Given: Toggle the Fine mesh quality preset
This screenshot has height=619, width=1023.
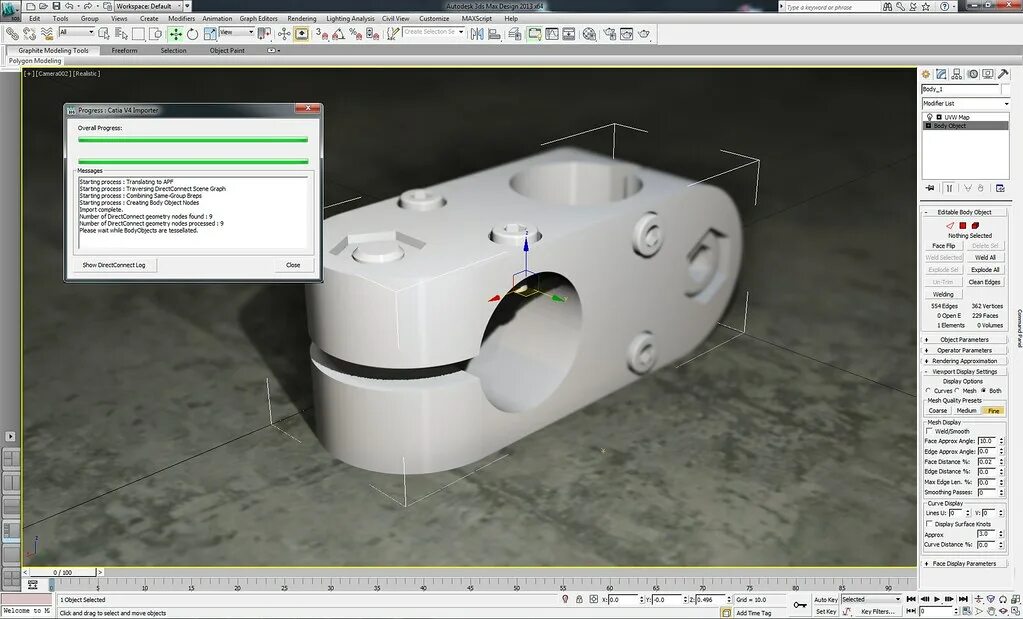Looking at the screenshot, I should pyautogui.click(x=993, y=410).
